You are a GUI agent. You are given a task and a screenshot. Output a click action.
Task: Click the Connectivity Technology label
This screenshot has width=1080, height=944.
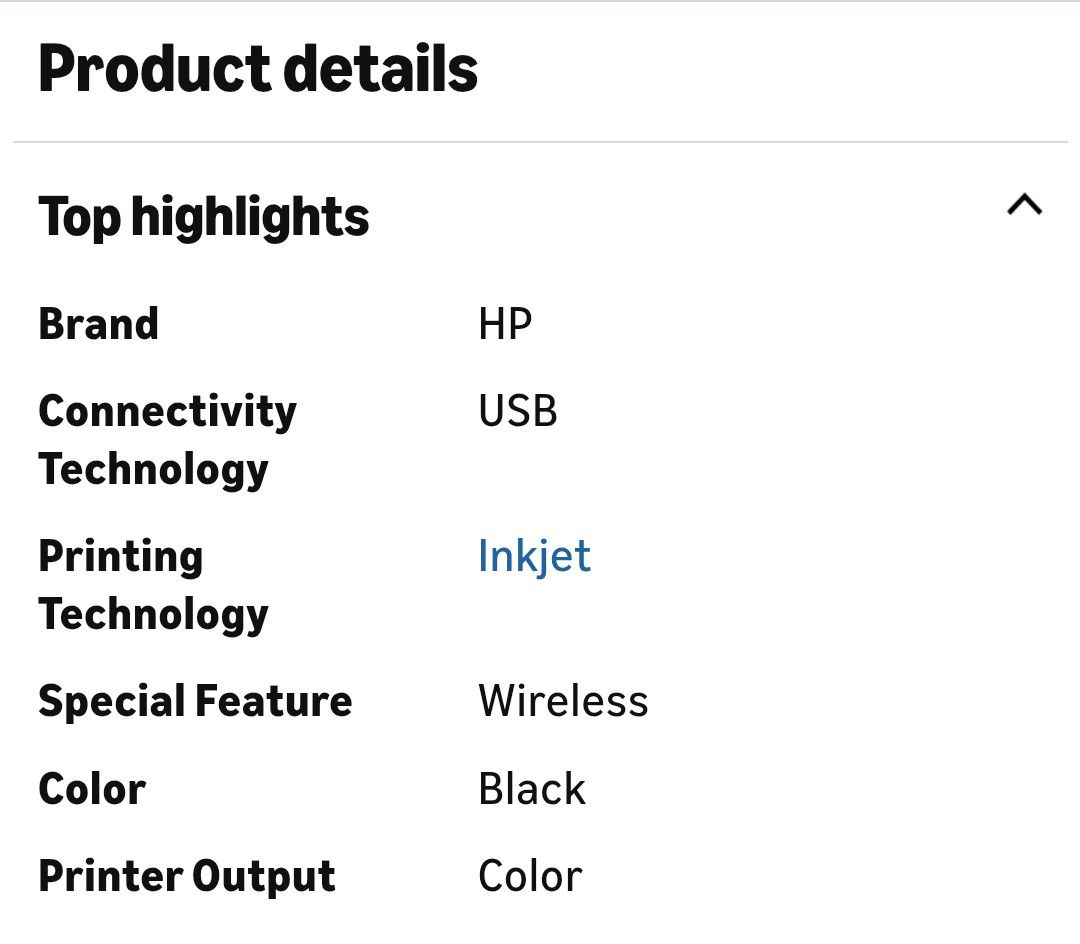tap(167, 441)
